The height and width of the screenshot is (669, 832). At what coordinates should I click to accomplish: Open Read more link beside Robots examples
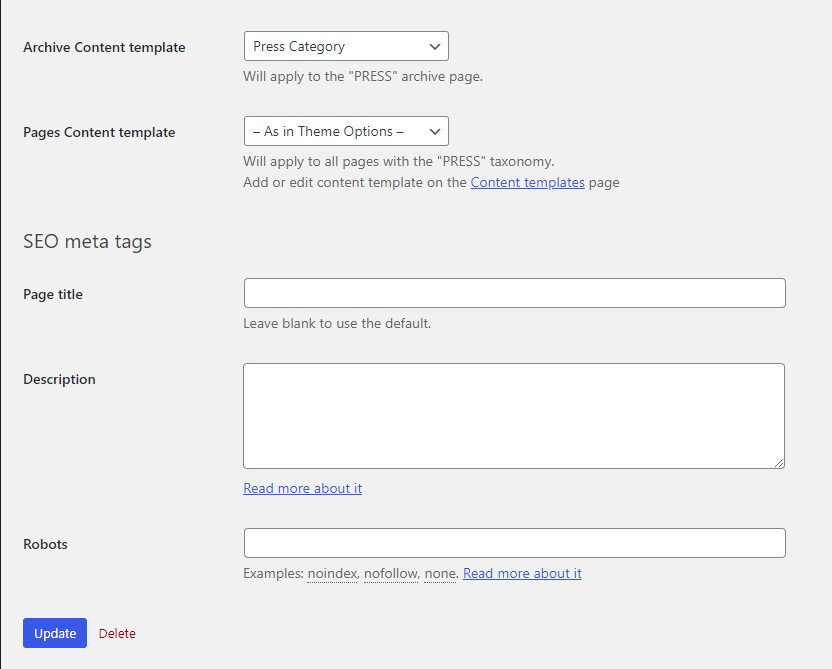pyautogui.click(x=522, y=573)
